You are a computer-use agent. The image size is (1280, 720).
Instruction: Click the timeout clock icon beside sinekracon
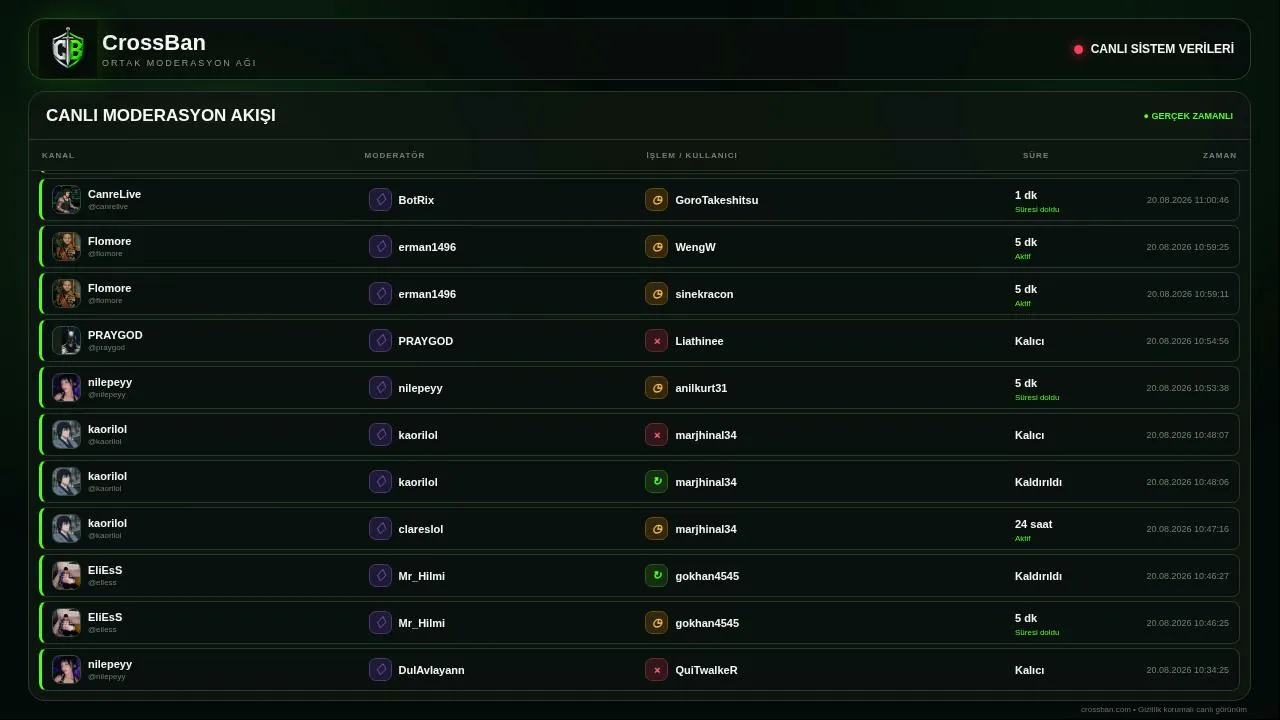click(656, 294)
